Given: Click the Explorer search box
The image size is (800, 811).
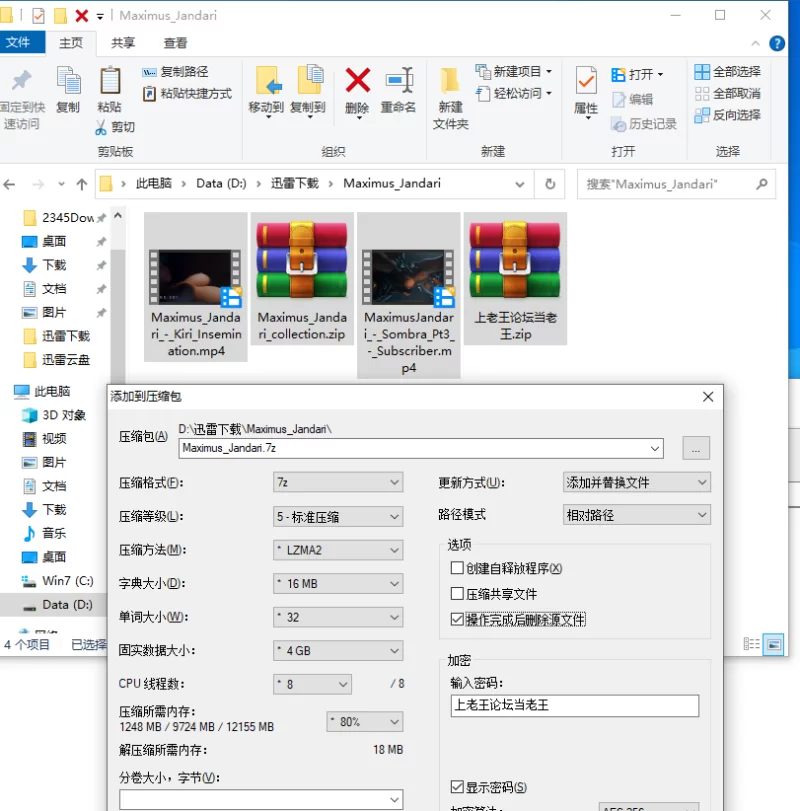Looking at the screenshot, I should pyautogui.click(x=676, y=184).
